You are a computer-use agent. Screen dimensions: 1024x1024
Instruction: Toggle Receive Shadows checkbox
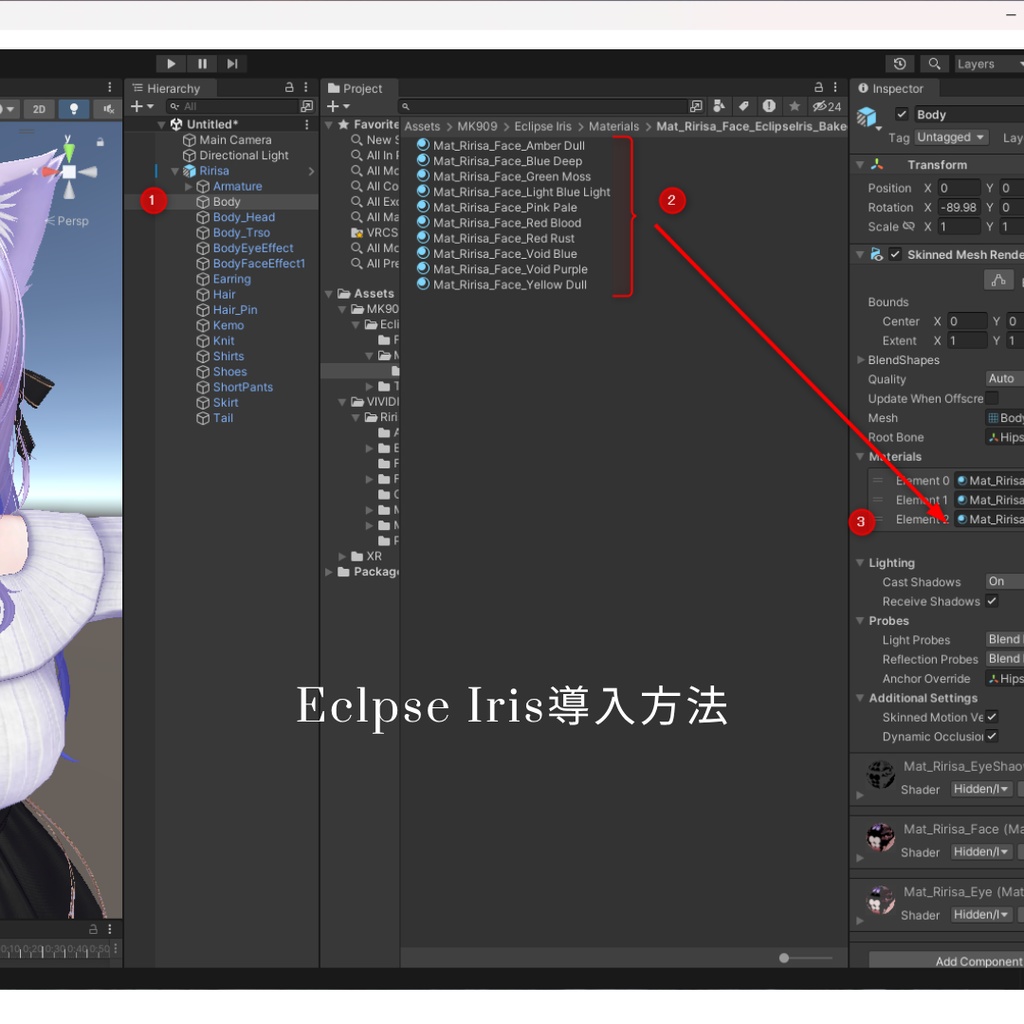click(x=991, y=601)
